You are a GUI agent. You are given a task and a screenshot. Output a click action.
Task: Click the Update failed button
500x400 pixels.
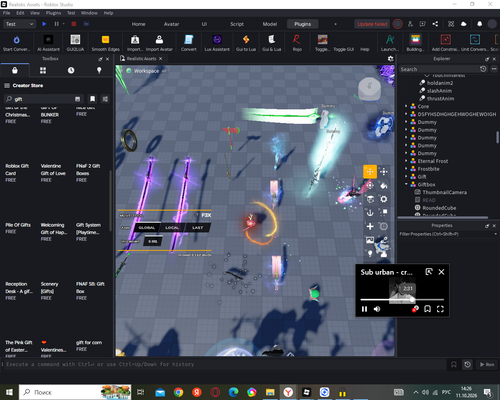[372, 24]
